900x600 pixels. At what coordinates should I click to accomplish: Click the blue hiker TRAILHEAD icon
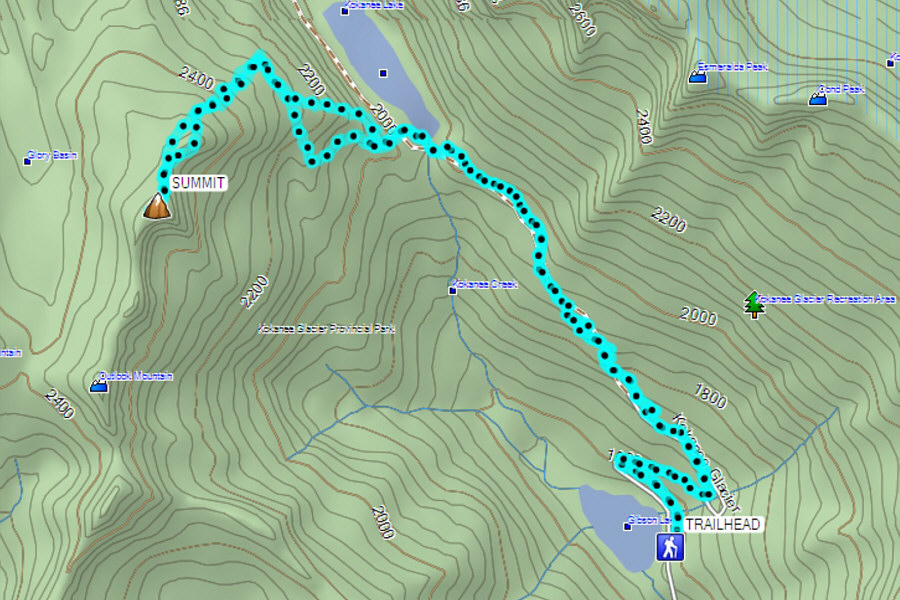(x=670, y=547)
